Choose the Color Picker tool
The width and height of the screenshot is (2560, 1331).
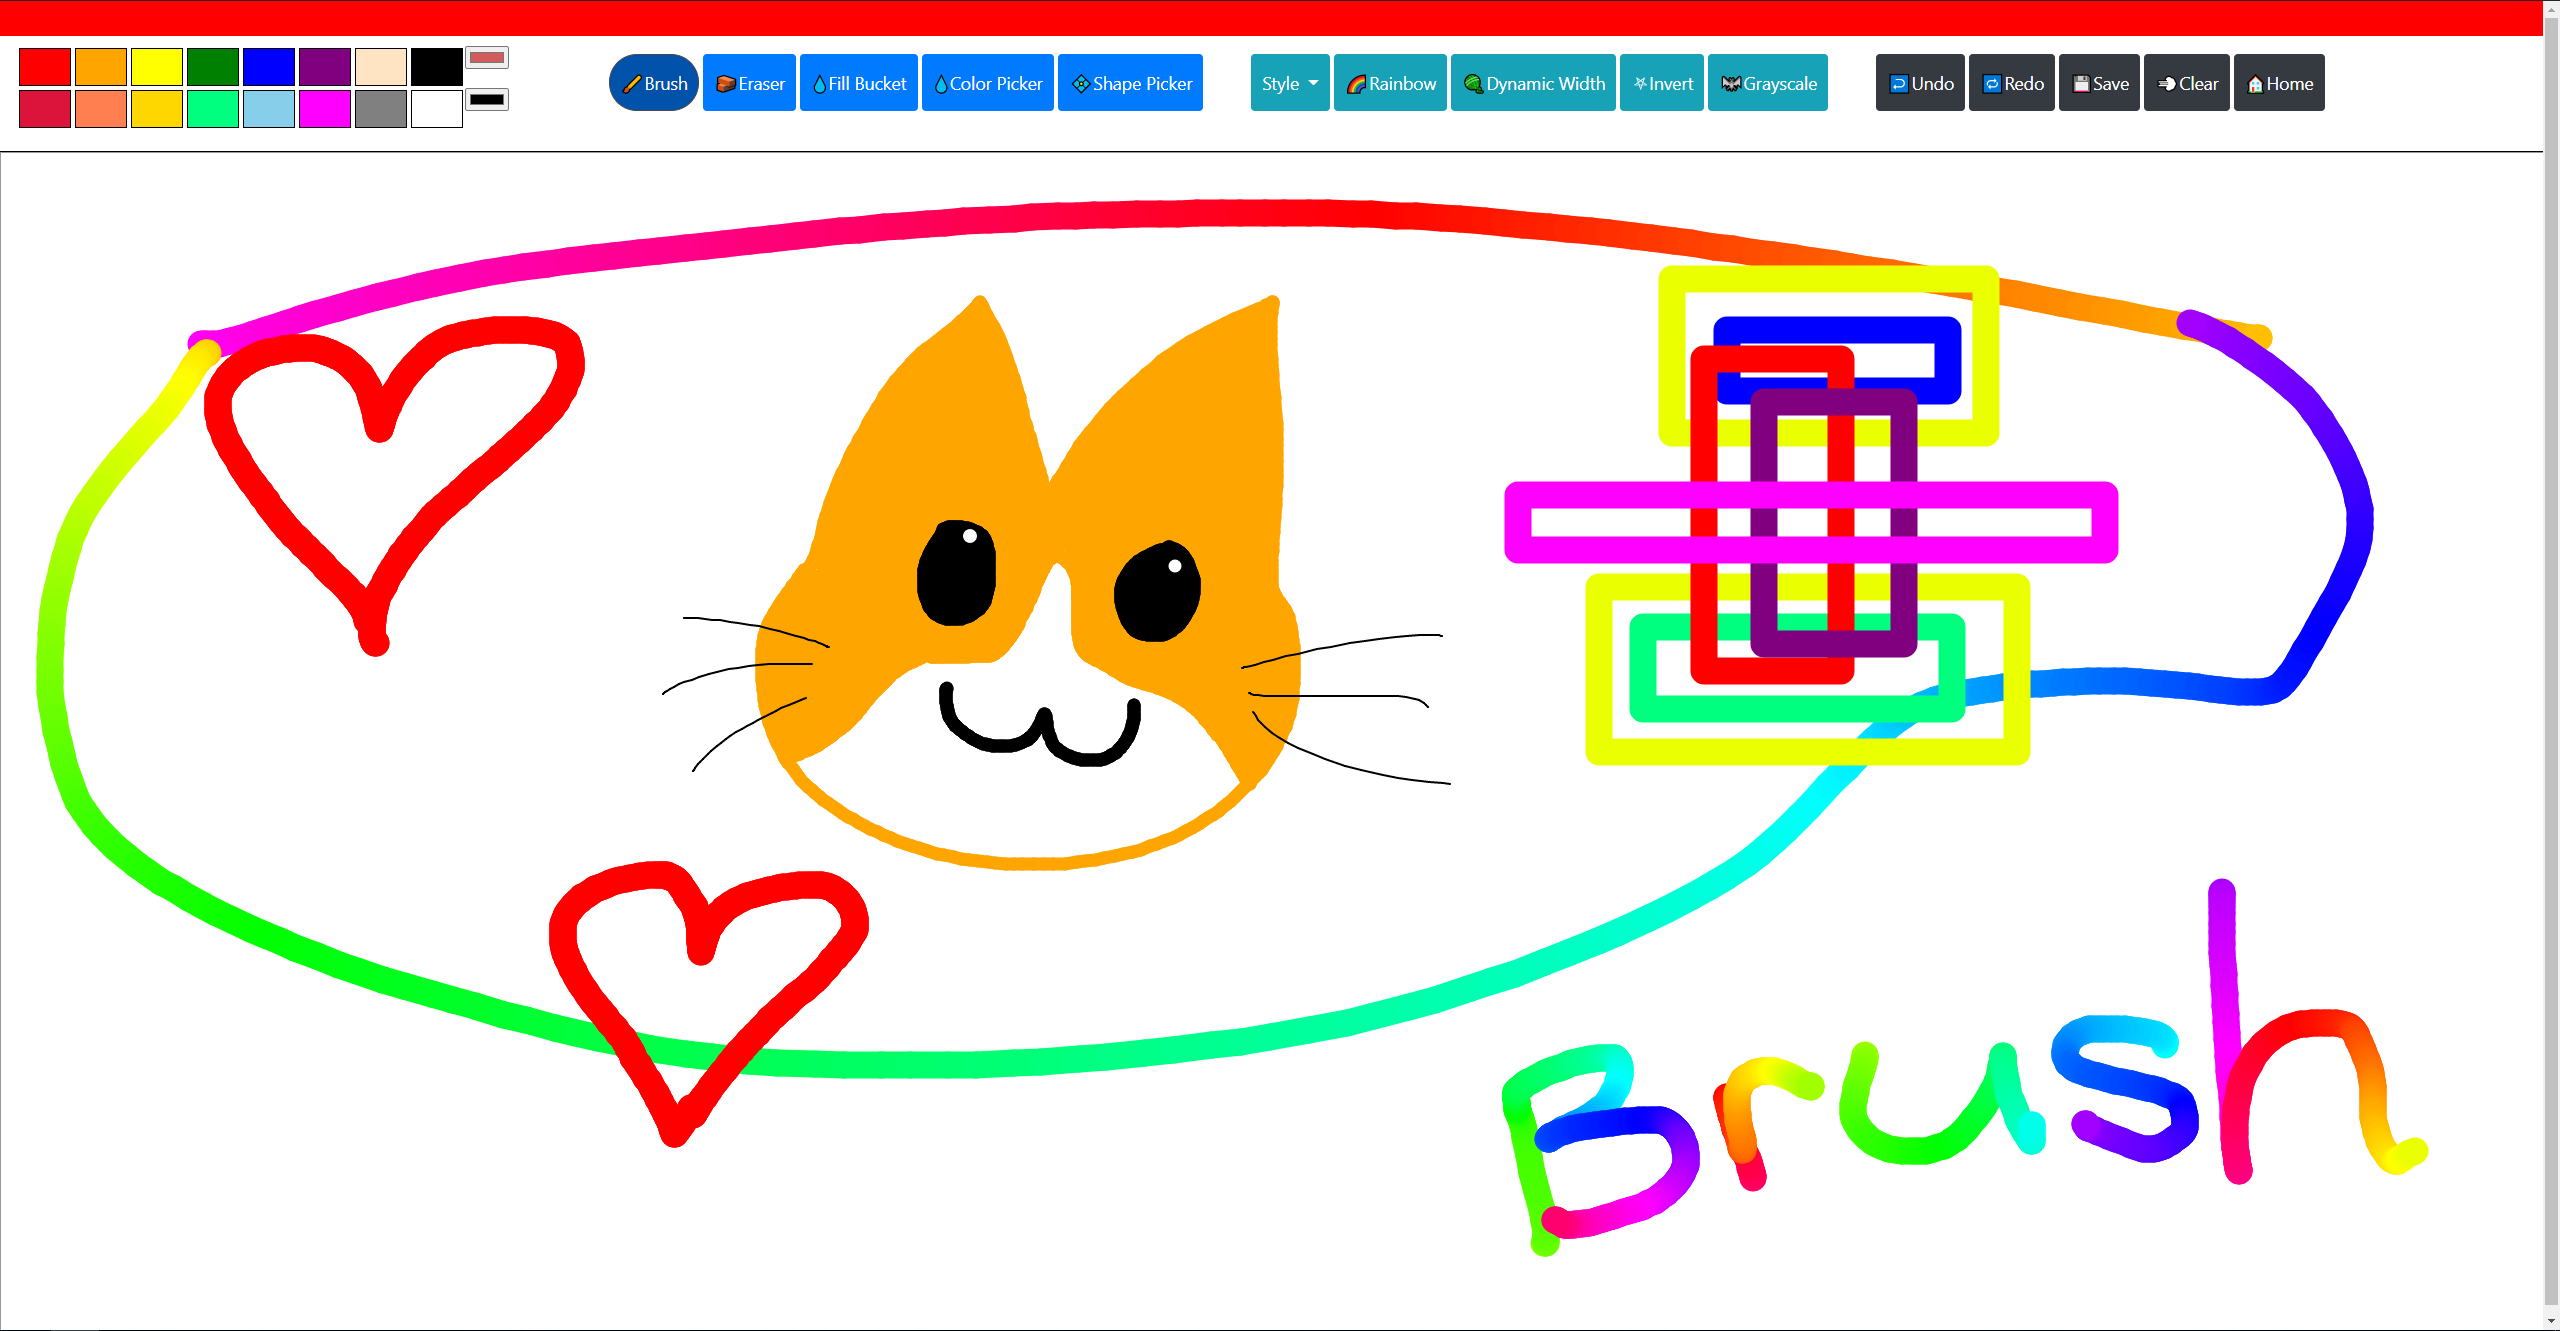pos(988,83)
